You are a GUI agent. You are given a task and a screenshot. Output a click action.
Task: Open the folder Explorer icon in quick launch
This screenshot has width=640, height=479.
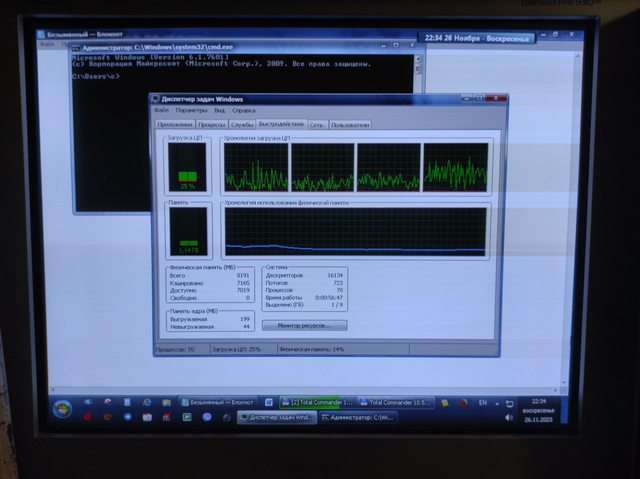167,403
